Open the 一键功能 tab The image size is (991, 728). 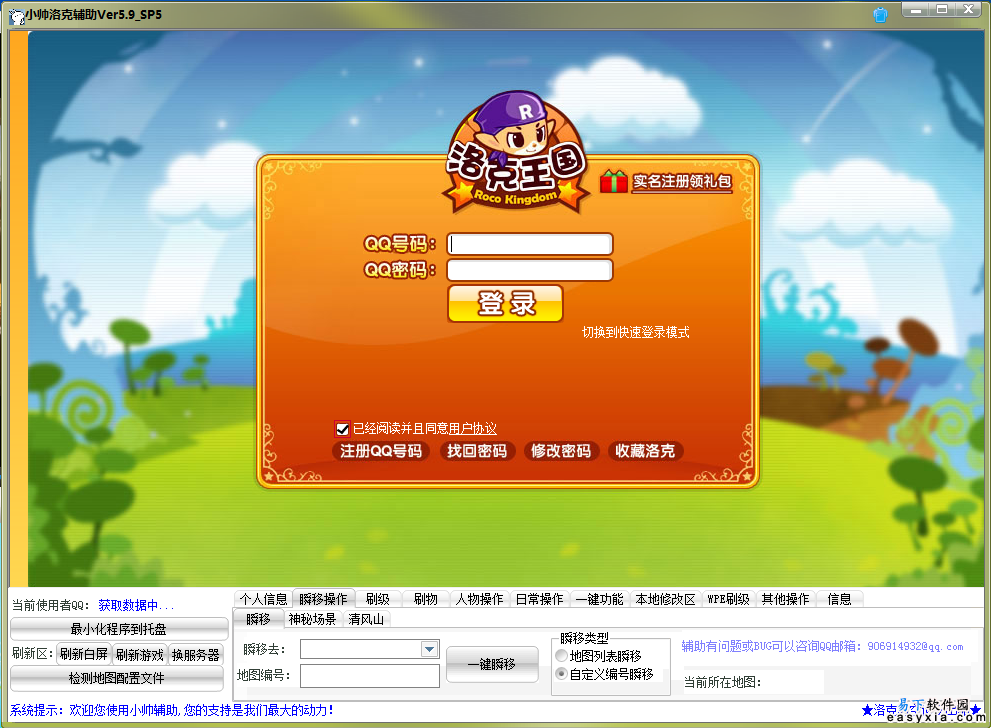pos(599,598)
